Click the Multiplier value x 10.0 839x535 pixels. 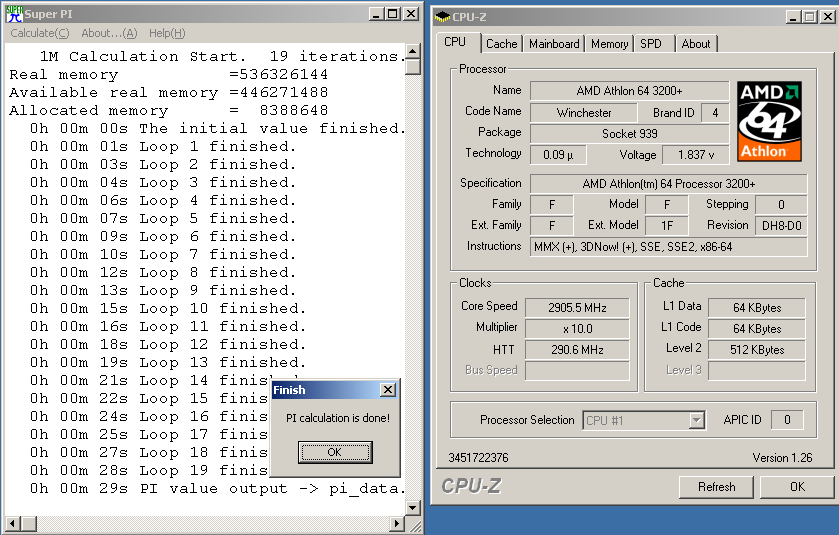tap(577, 328)
